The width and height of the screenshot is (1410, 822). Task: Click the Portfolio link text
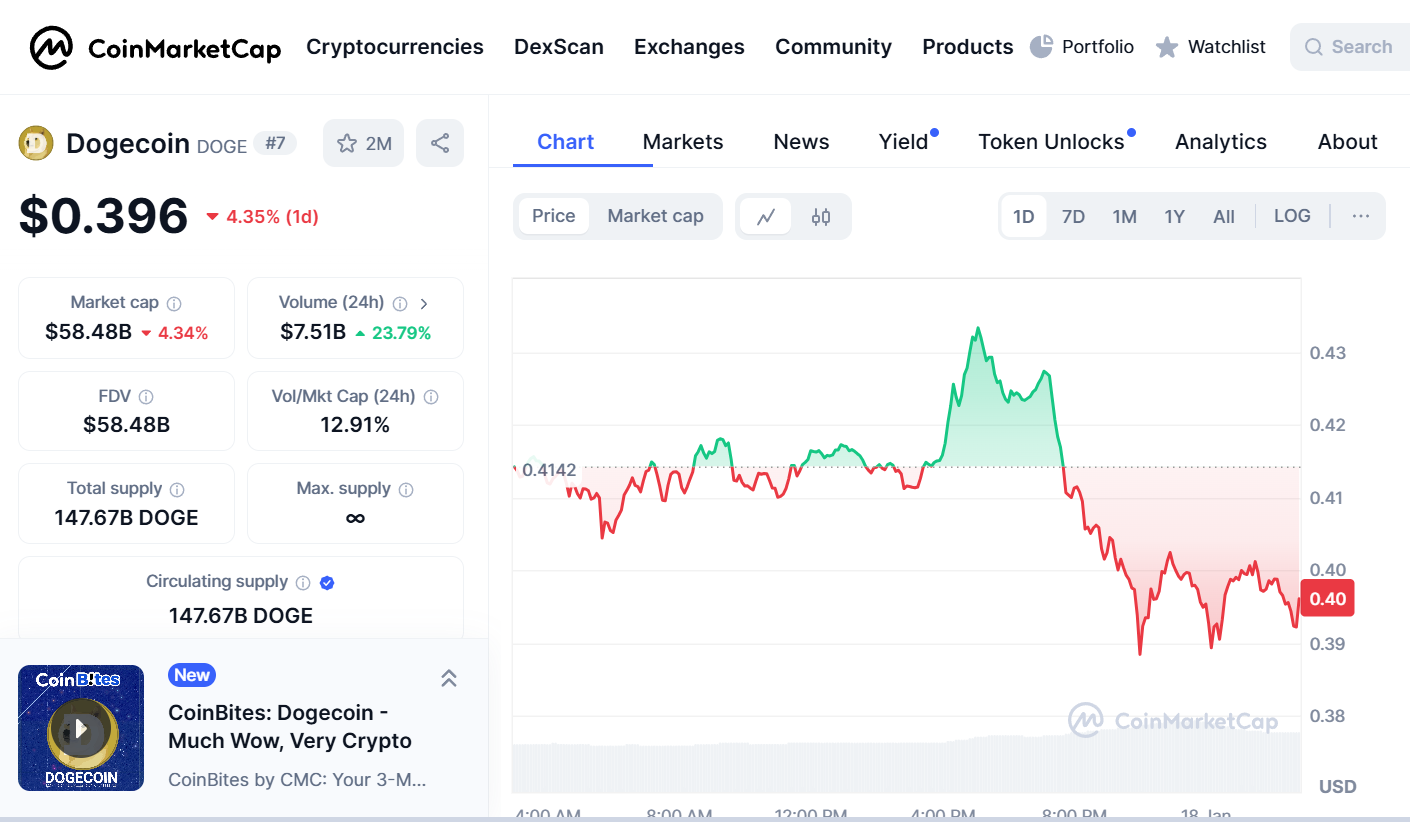(1098, 47)
